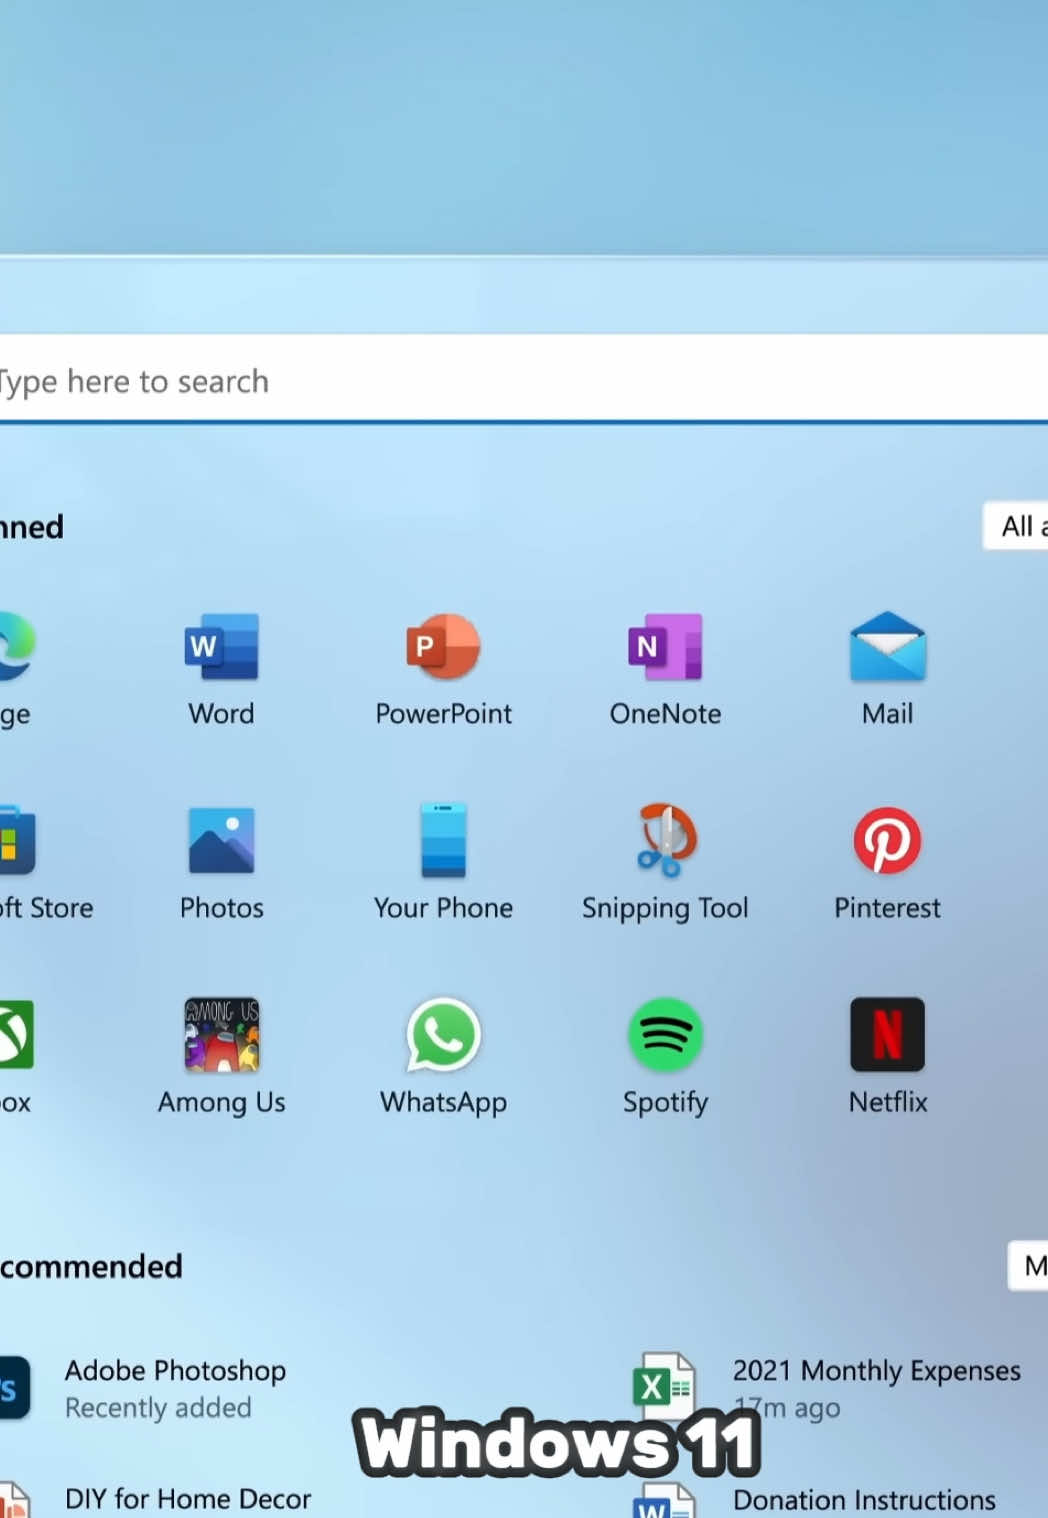Click the All apps button
This screenshot has width=1048, height=1518.
point(1016,526)
